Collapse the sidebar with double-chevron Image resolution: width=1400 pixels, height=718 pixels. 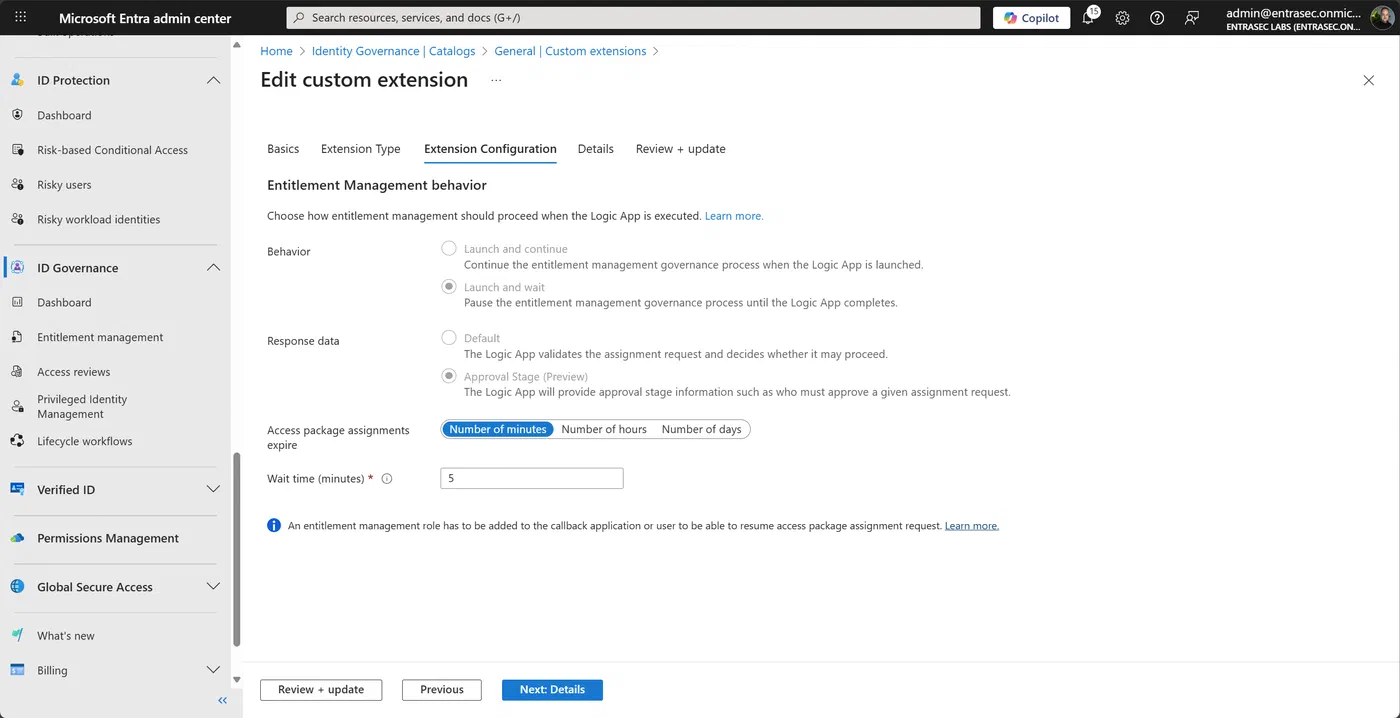click(x=223, y=701)
